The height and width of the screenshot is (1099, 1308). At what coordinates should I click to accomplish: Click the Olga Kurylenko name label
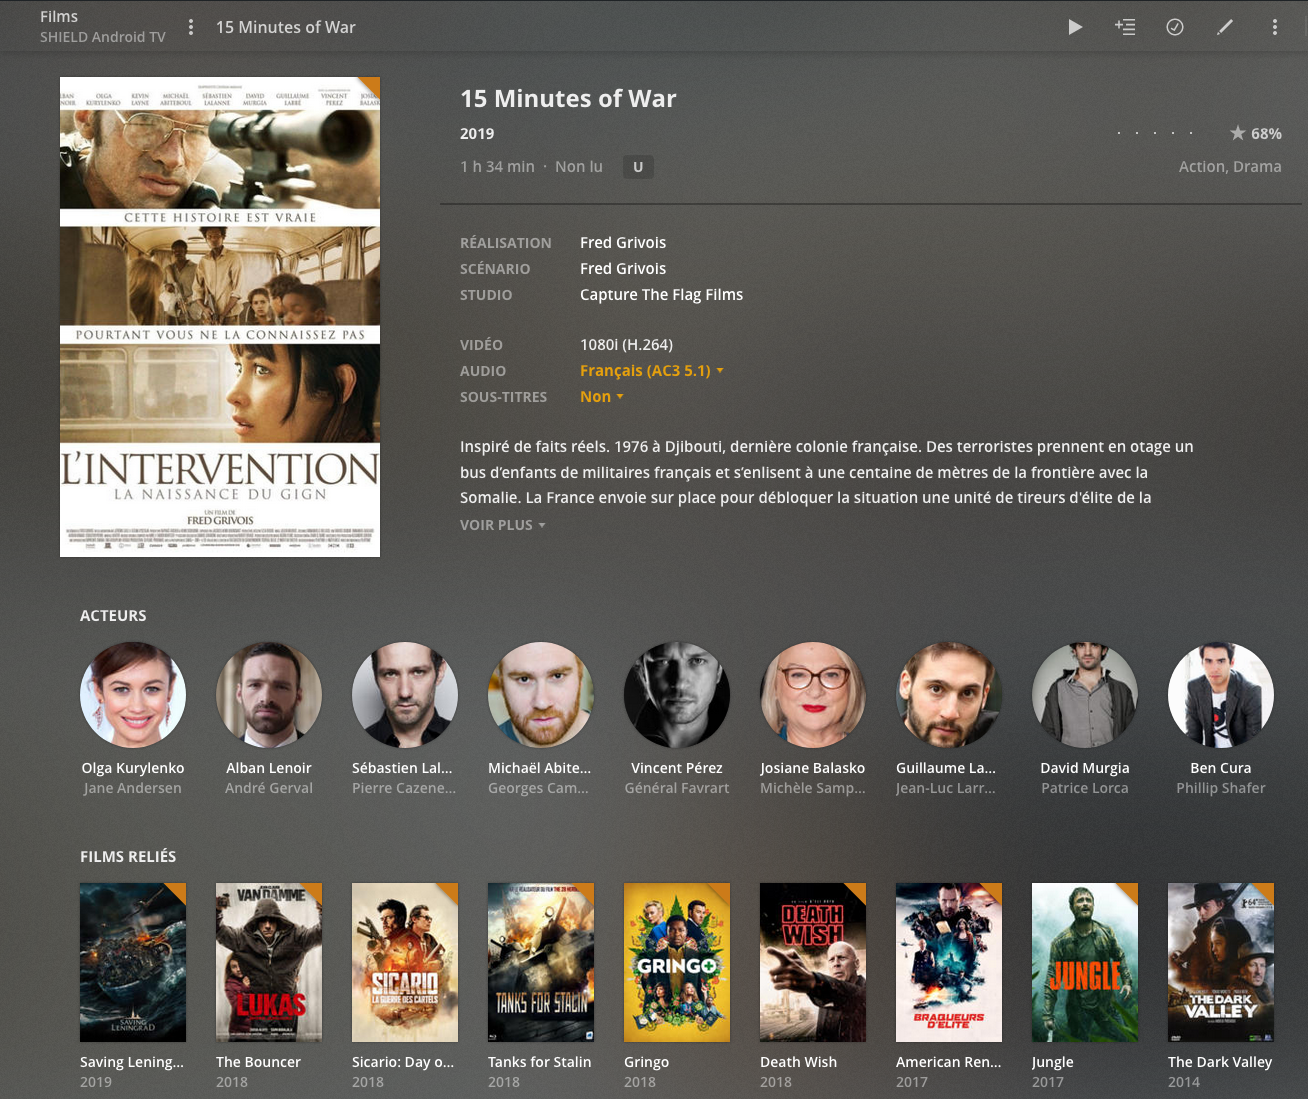coord(133,768)
